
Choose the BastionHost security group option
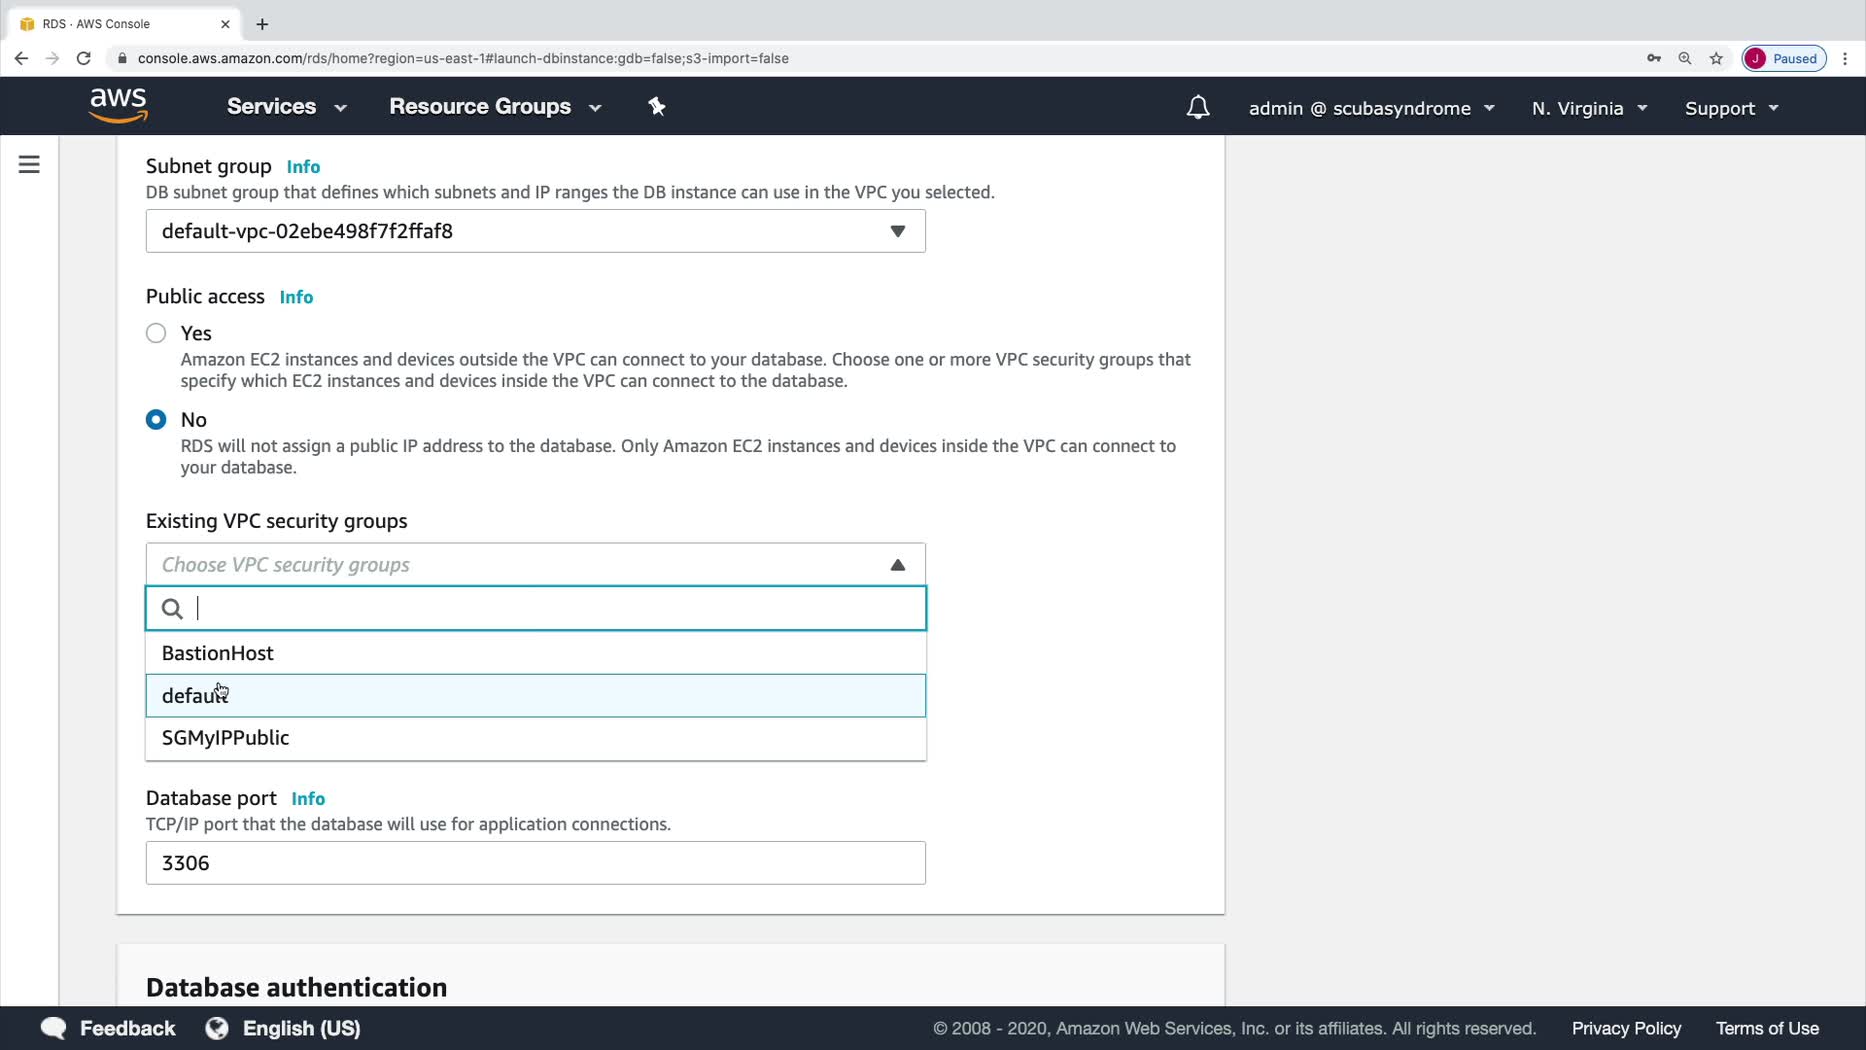(218, 653)
